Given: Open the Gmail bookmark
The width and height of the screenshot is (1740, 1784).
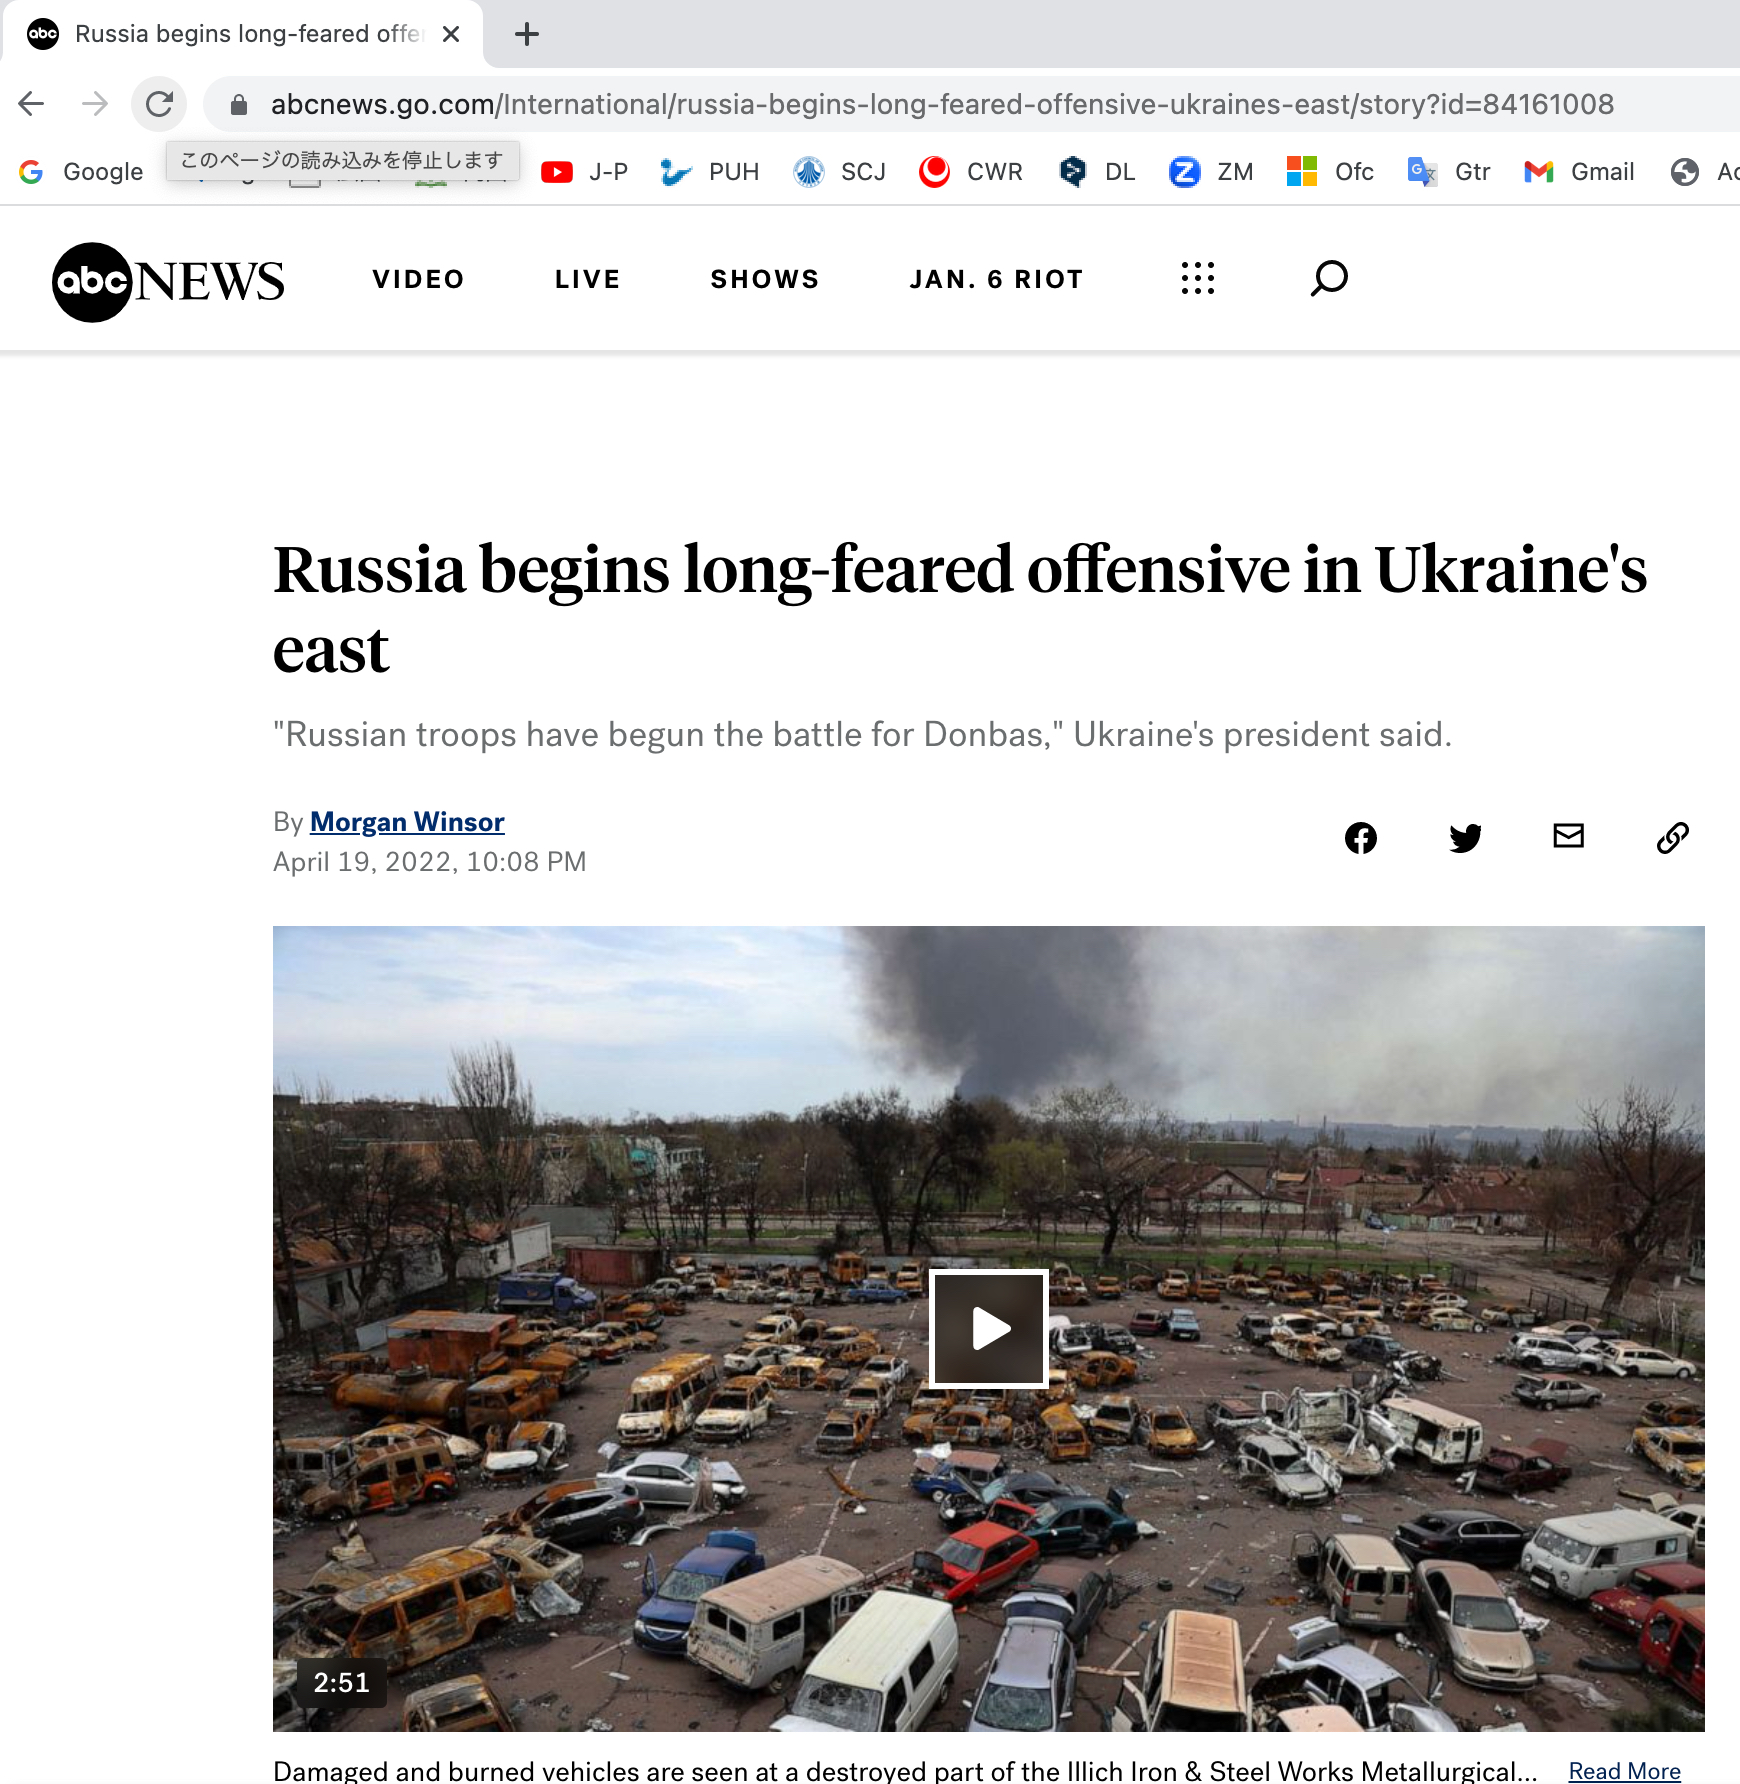Looking at the screenshot, I should [x=1579, y=172].
